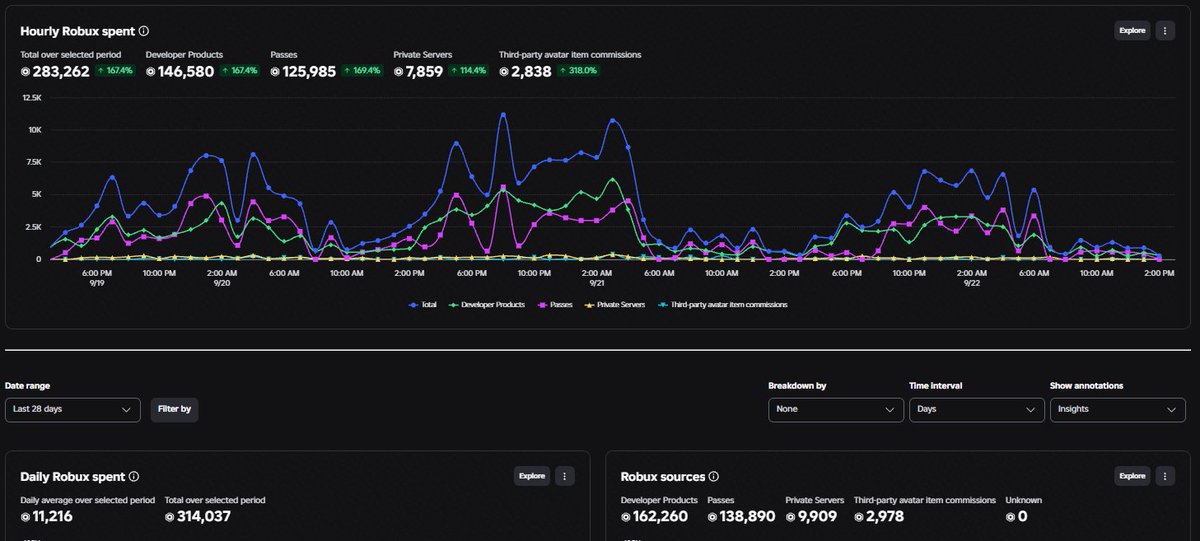Screen dimensions: 1200x541
Task: Click the 114.4% Private Servers badge
Action: 466,72
